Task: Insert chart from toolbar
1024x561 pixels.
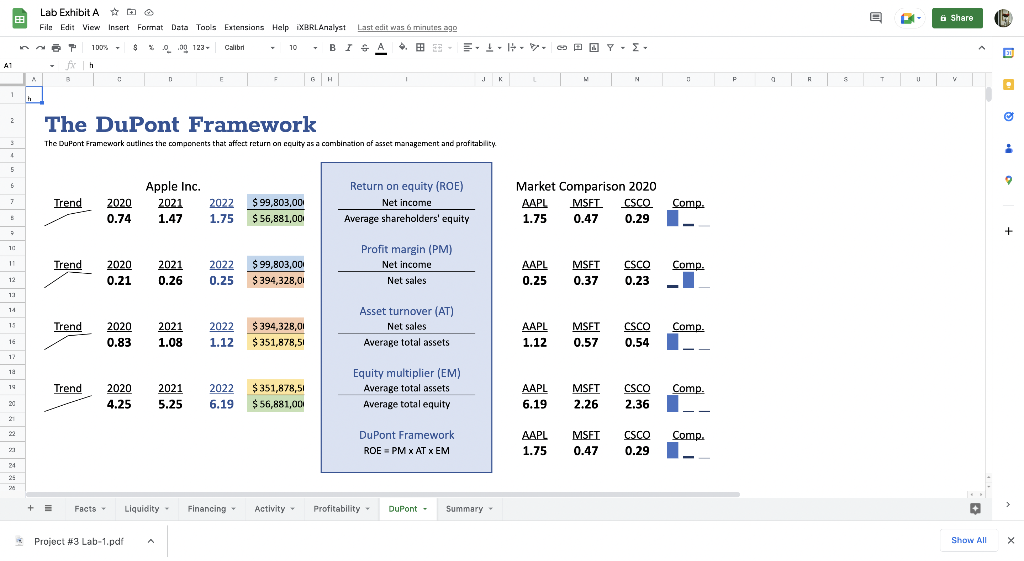Action: (594, 48)
